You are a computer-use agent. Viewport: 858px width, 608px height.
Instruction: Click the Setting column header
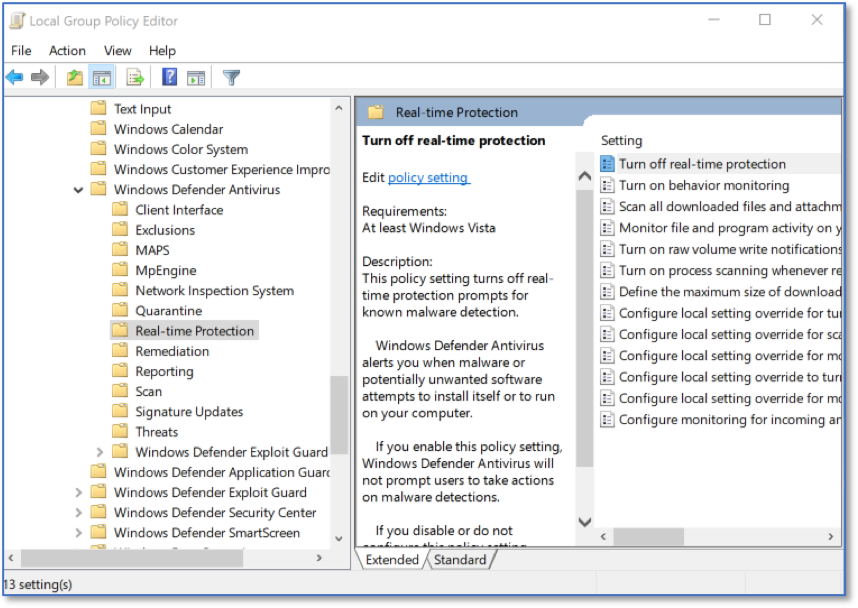622,141
